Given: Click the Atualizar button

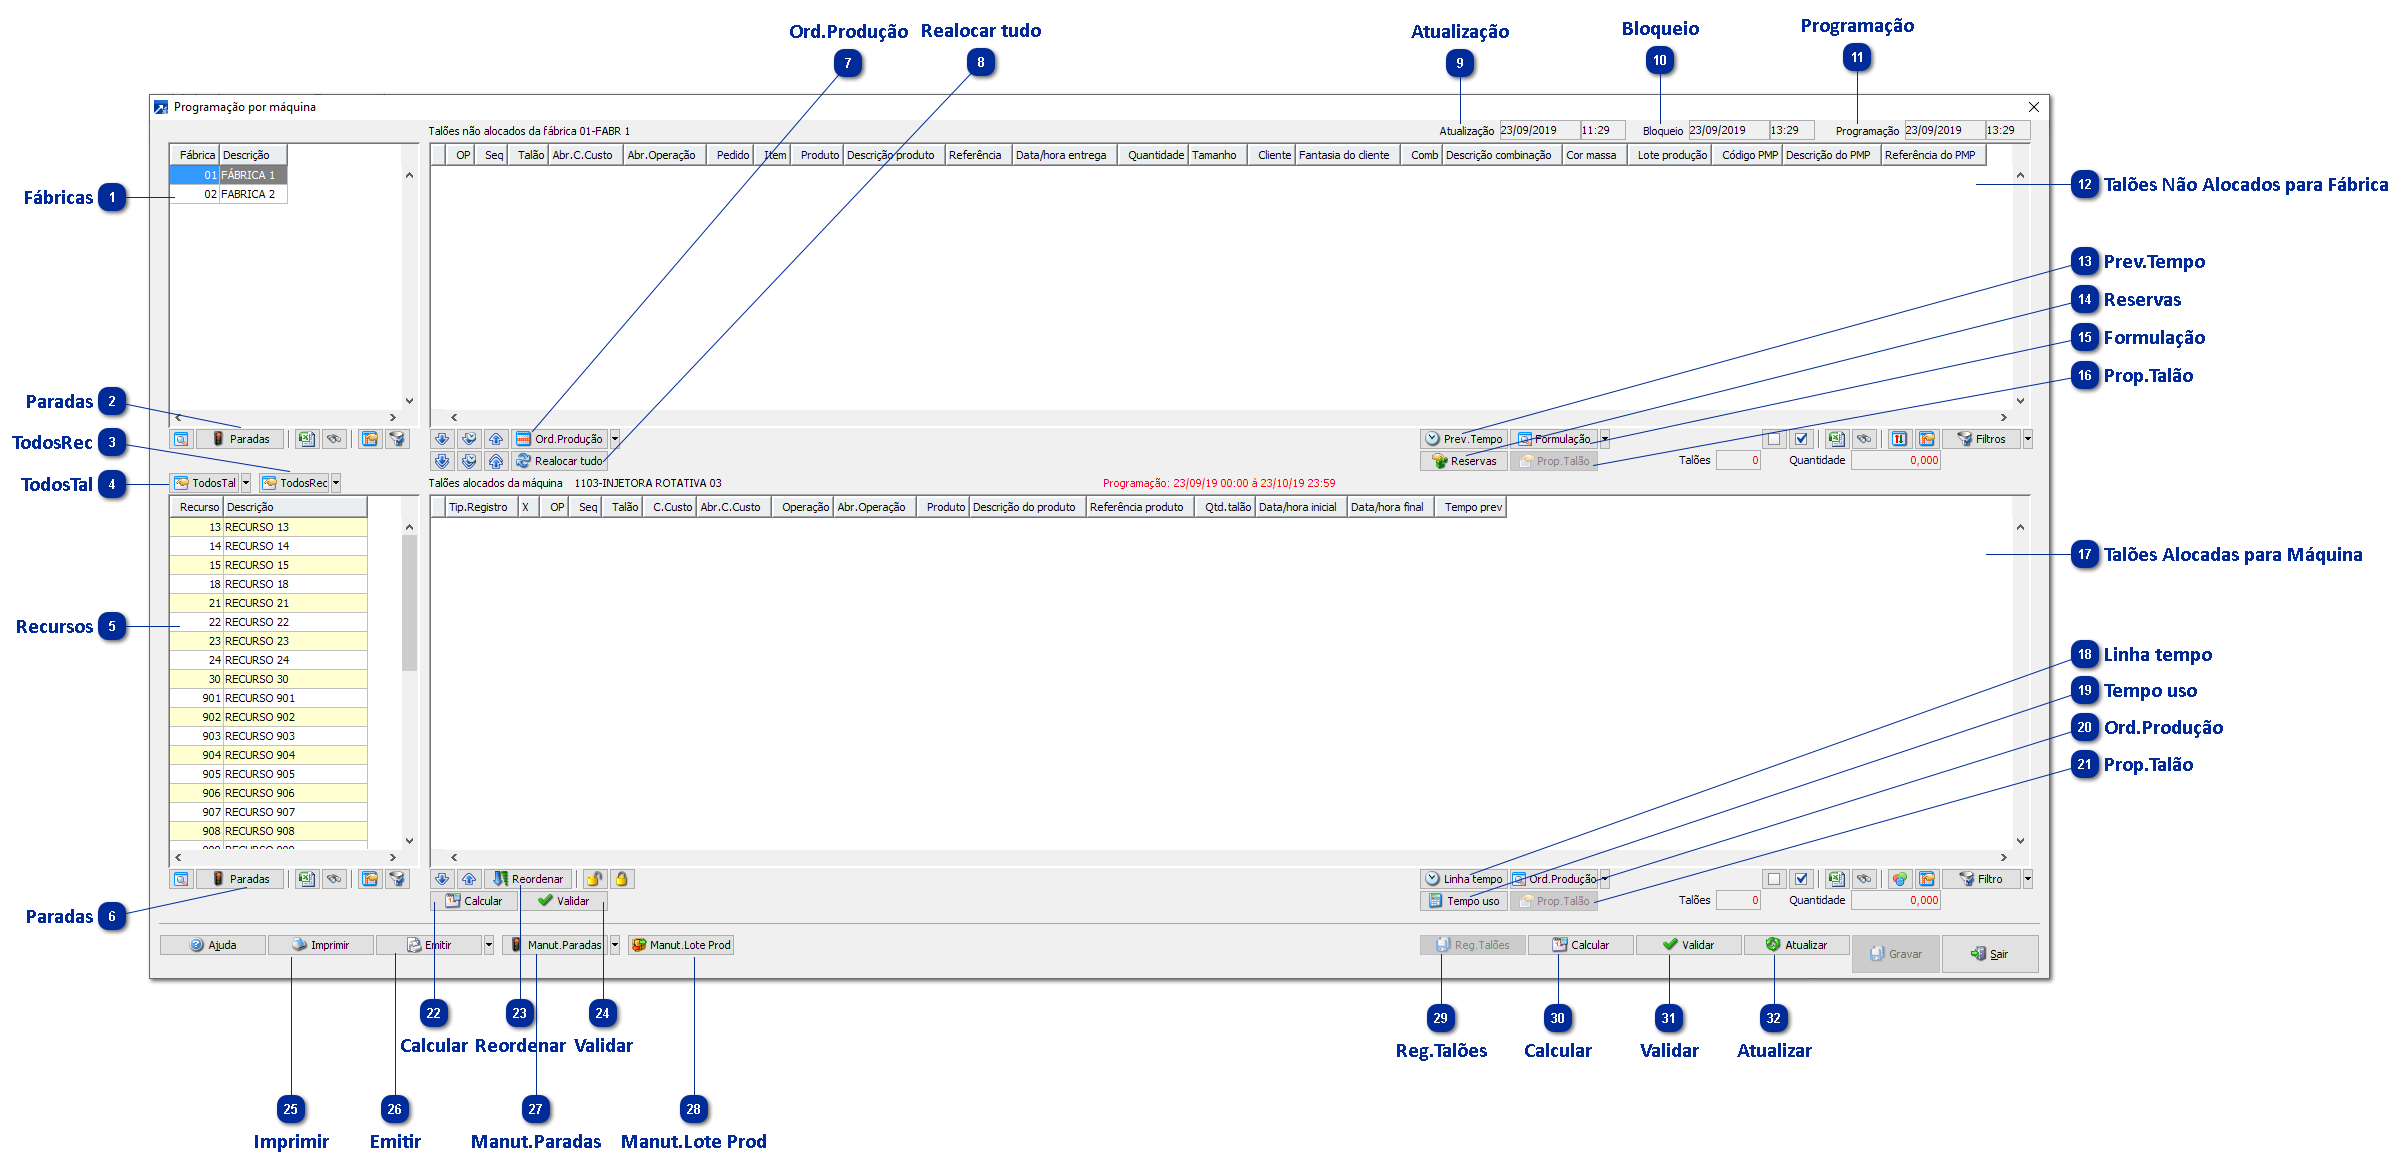Looking at the screenshot, I should 1796,945.
